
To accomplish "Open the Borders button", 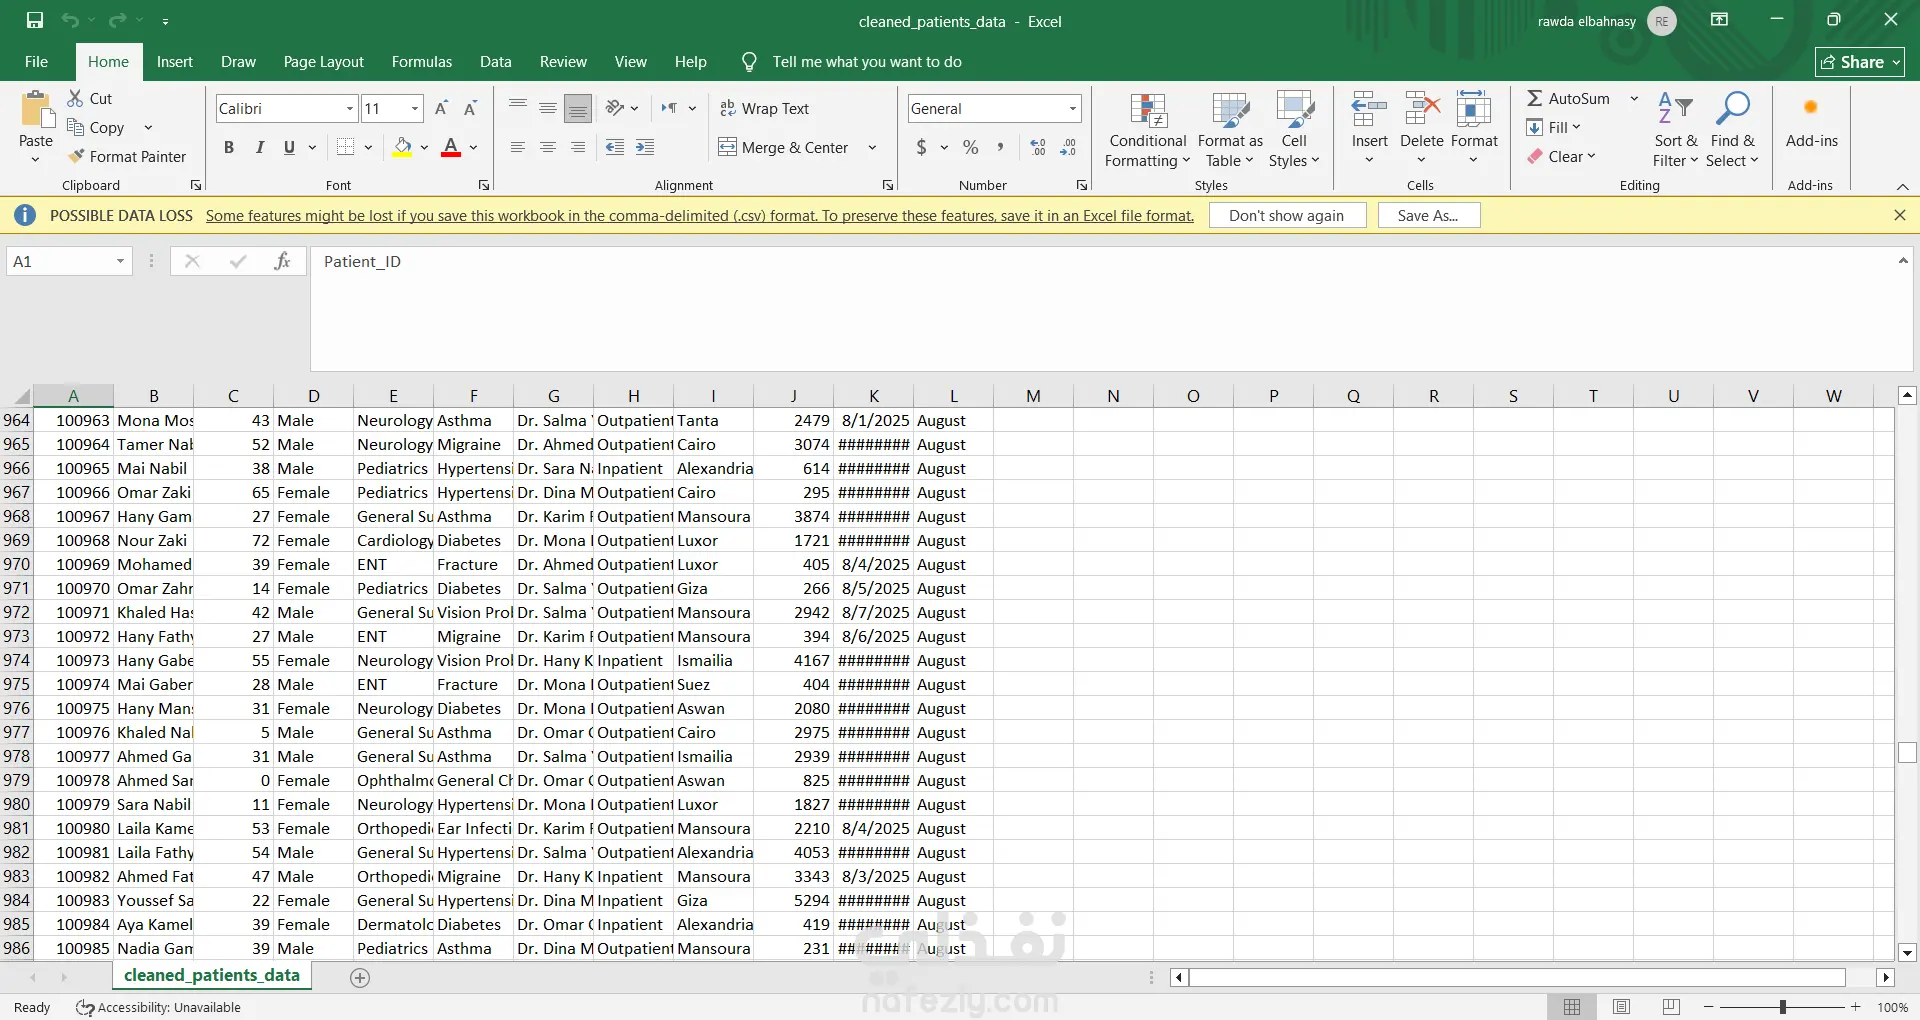I will coord(345,147).
